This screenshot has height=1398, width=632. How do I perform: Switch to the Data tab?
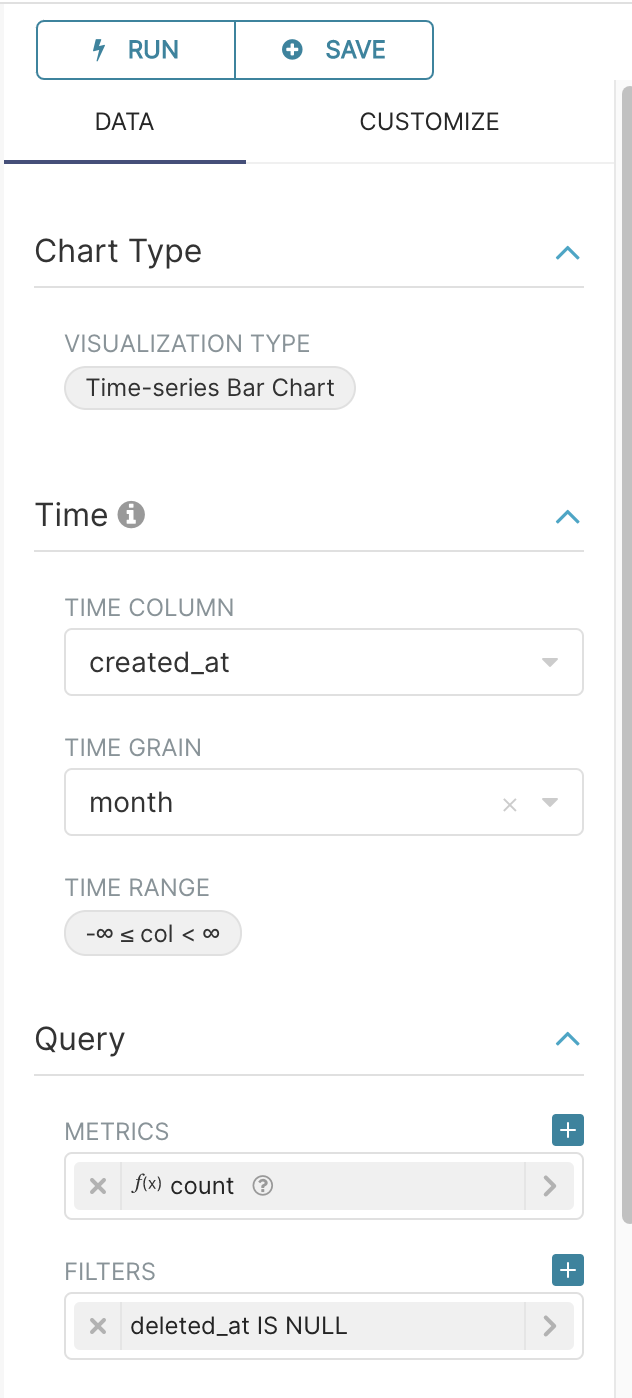pyautogui.click(x=124, y=122)
